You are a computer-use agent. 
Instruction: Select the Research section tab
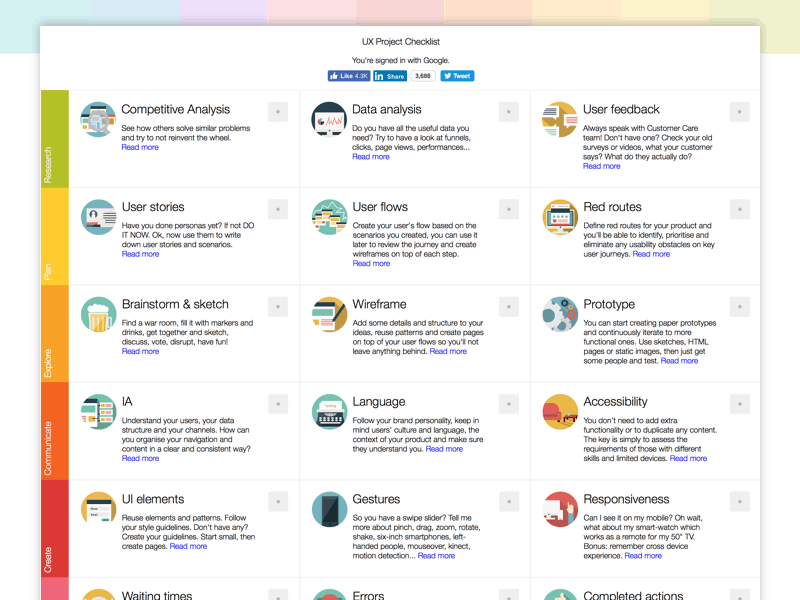55,139
